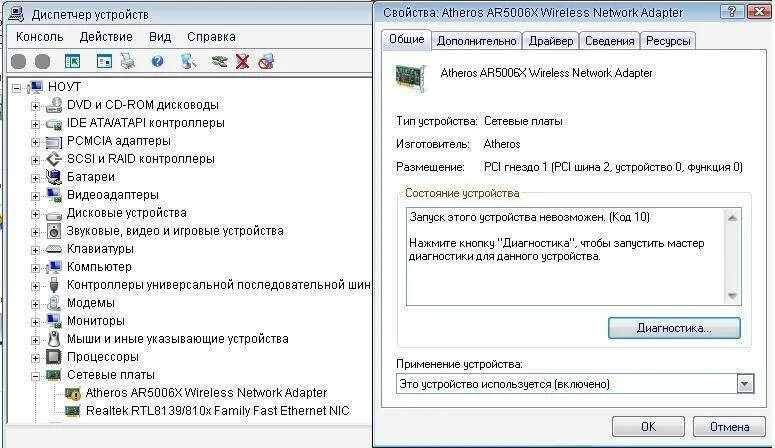
Task: Switch to the Дополнительно tab
Action: (x=476, y=41)
